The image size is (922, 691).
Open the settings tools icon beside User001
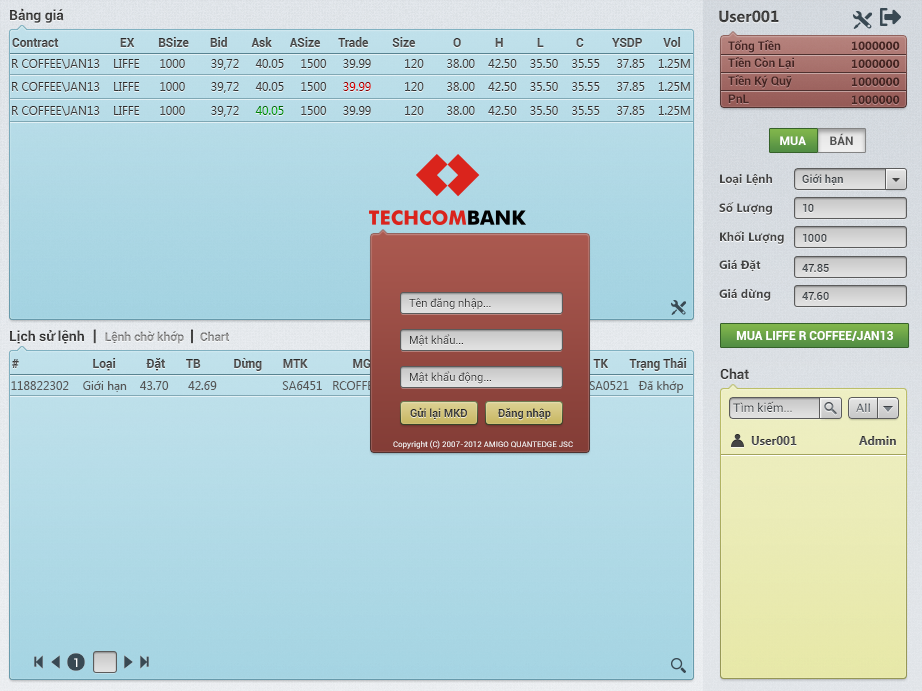[x=862, y=19]
